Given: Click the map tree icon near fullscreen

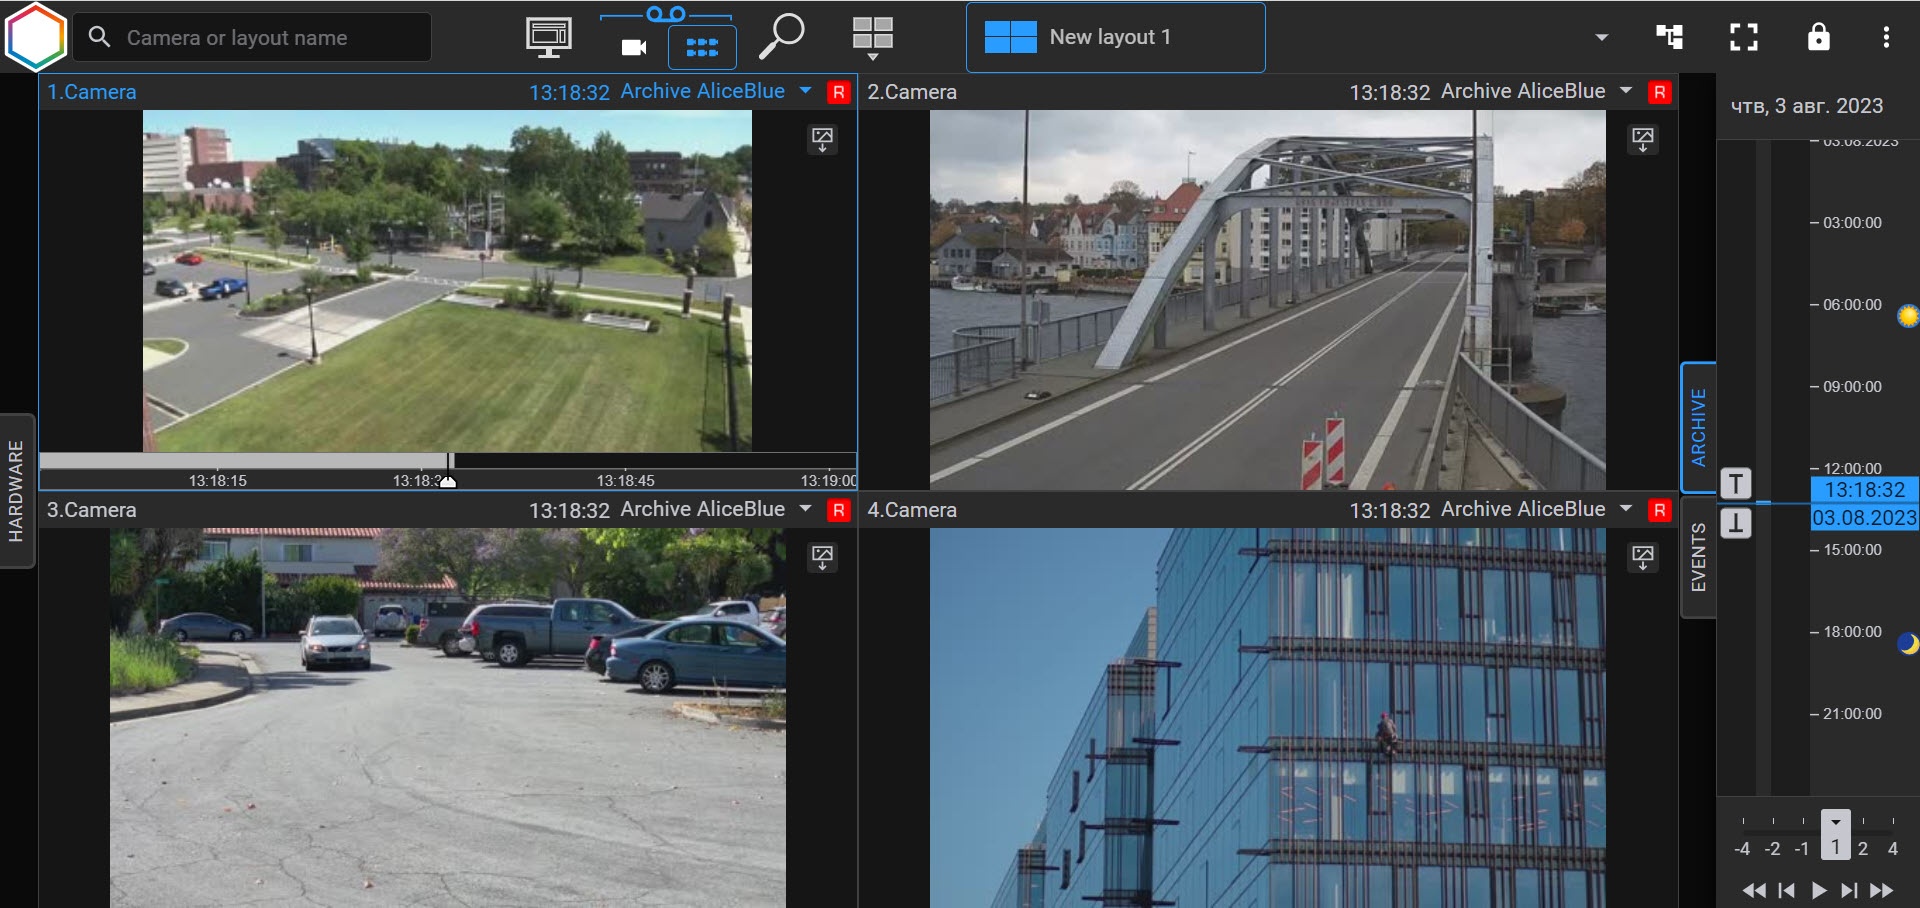Looking at the screenshot, I should (1669, 37).
